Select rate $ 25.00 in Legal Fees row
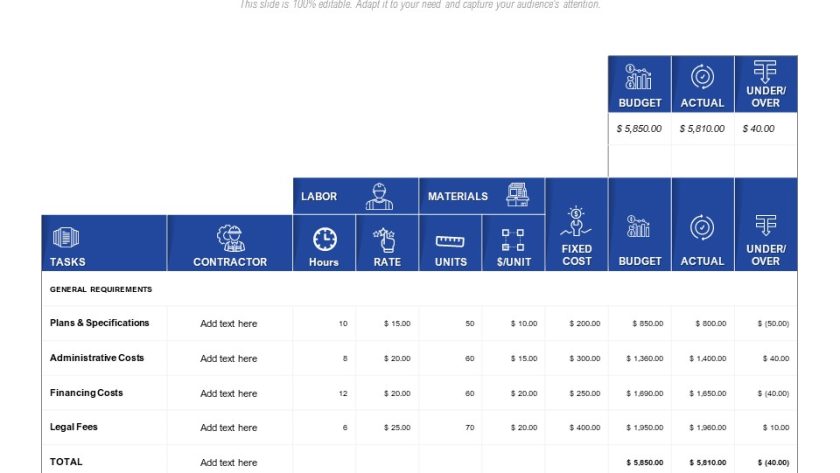This screenshot has width=840, height=473. [397, 427]
